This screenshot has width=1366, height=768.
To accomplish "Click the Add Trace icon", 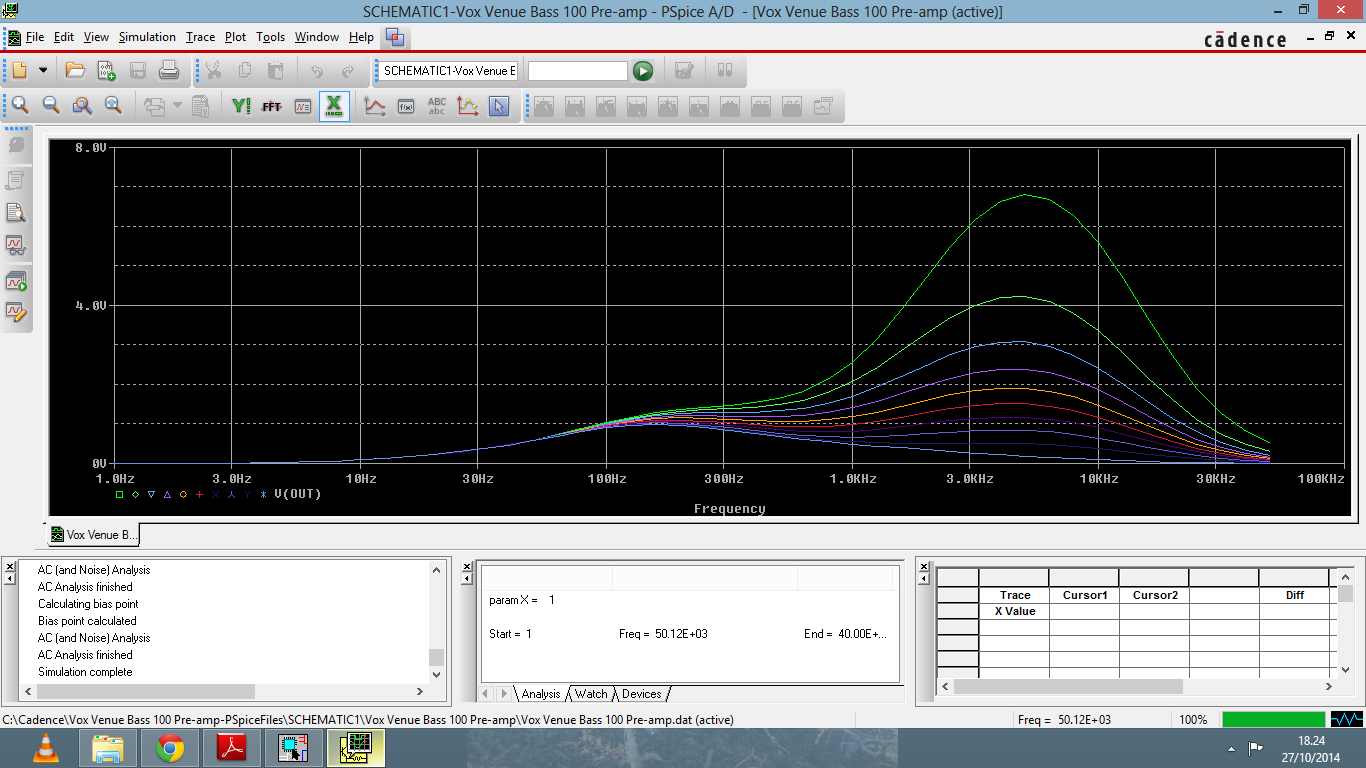I will 375,106.
